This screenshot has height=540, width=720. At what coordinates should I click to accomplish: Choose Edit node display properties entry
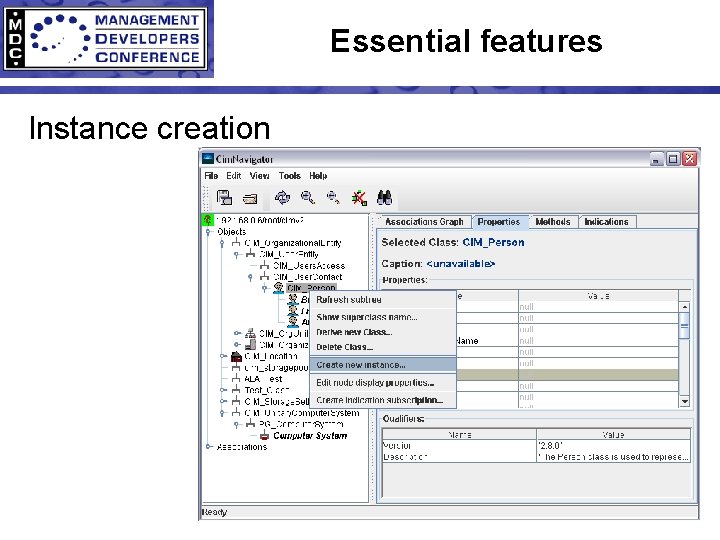(383, 382)
